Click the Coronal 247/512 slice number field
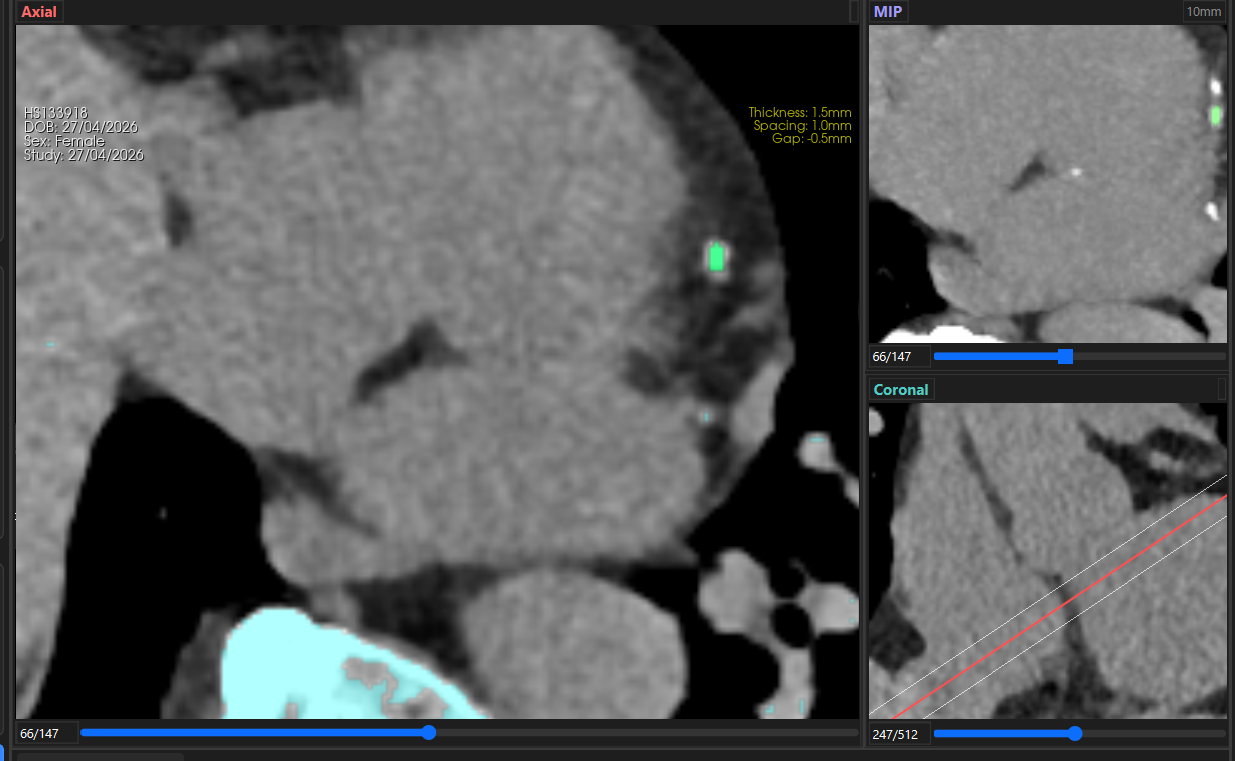 coord(900,734)
